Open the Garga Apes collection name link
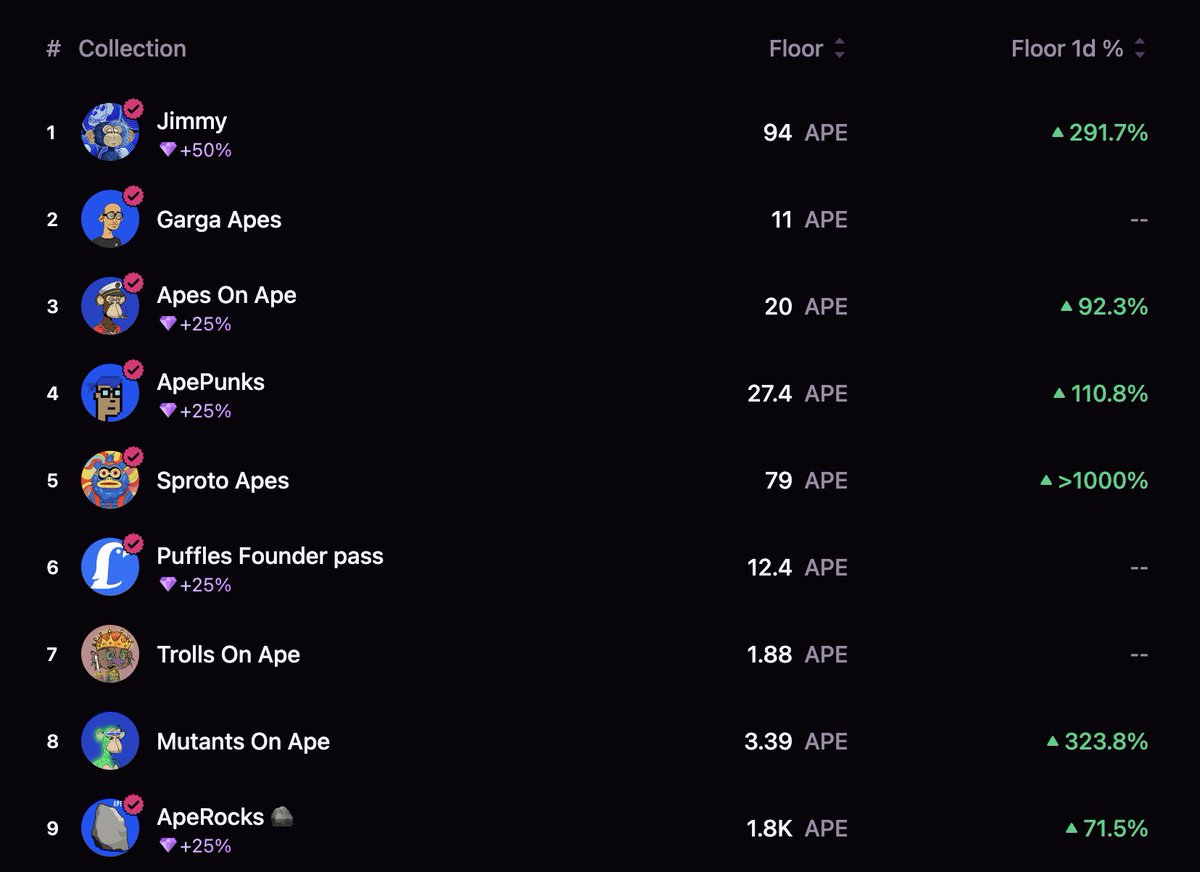The width and height of the screenshot is (1200, 872). click(219, 220)
